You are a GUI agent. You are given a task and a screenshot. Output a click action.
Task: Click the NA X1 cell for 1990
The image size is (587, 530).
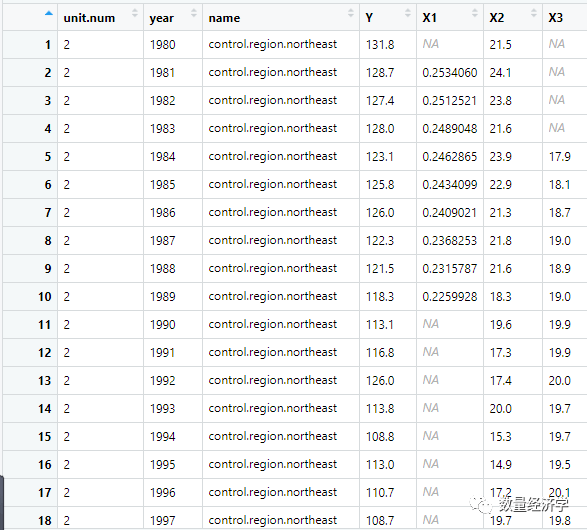(450, 324)
